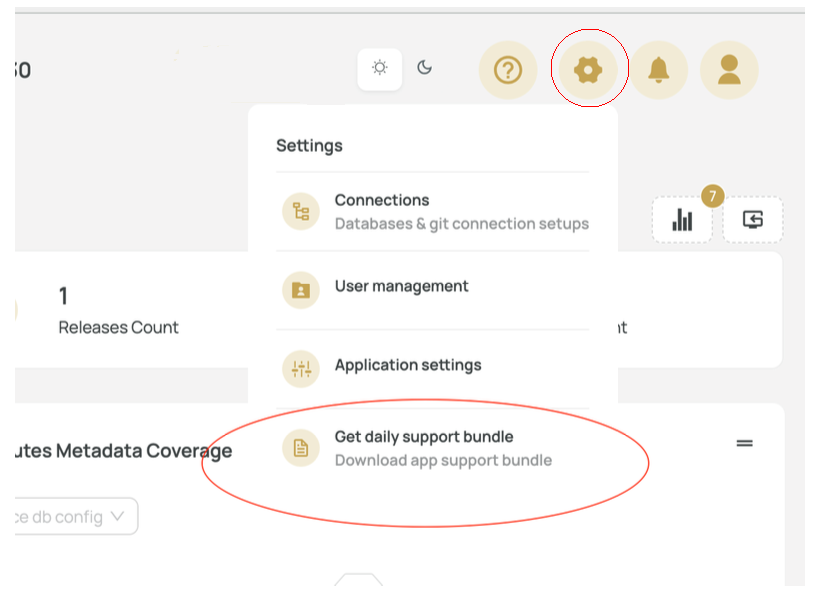Choose User management from Settings menu
The height and width of the screenshot is (604, 820).
[401, 286]
